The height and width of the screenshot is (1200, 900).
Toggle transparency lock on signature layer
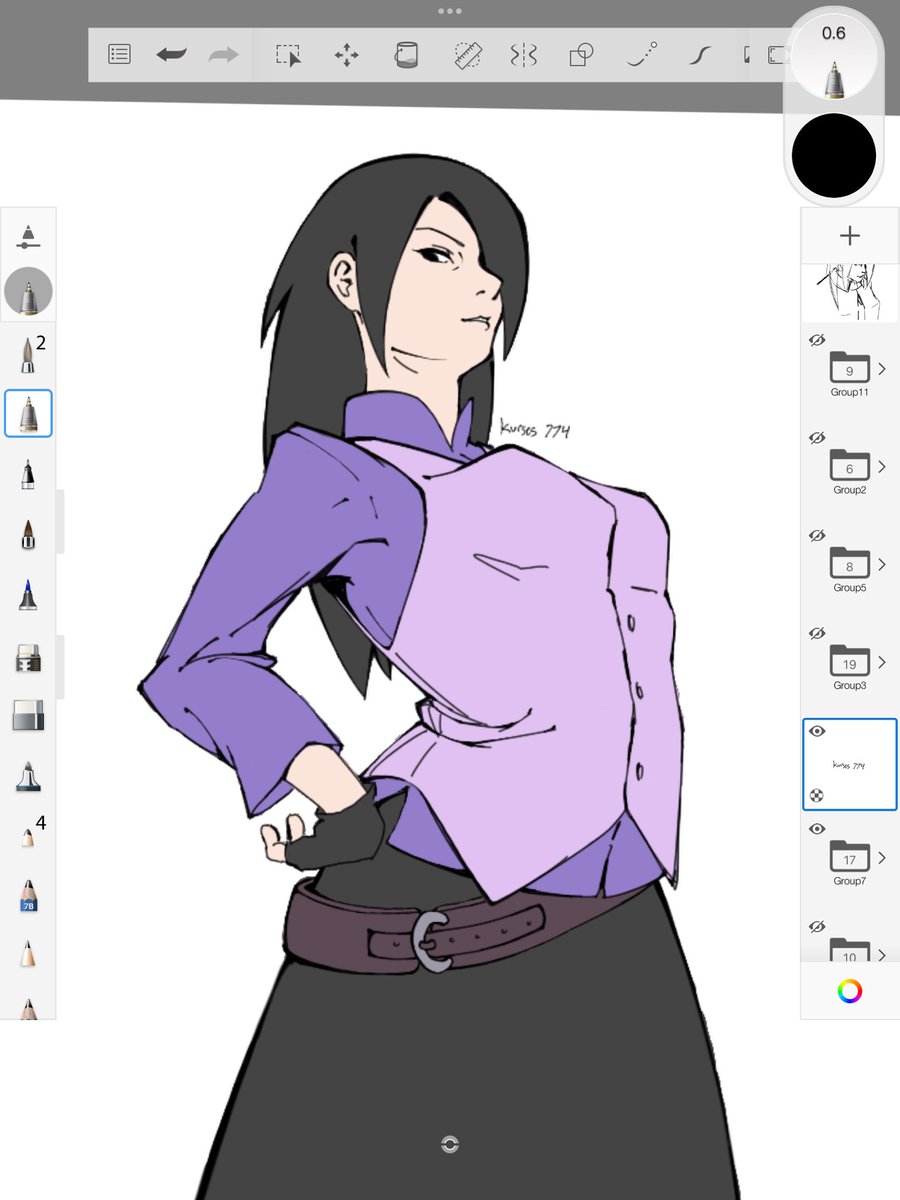[x=817, y=796]
